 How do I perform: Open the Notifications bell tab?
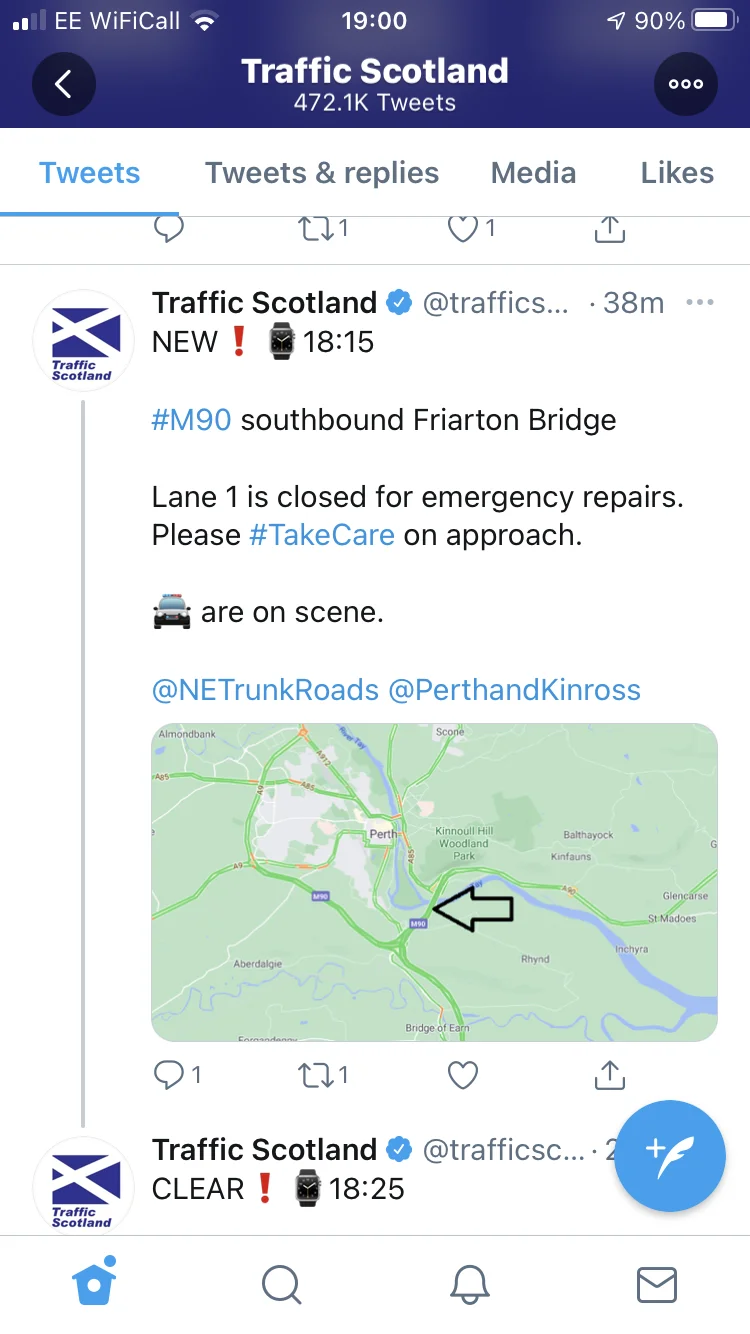(x=469, y=1284)
